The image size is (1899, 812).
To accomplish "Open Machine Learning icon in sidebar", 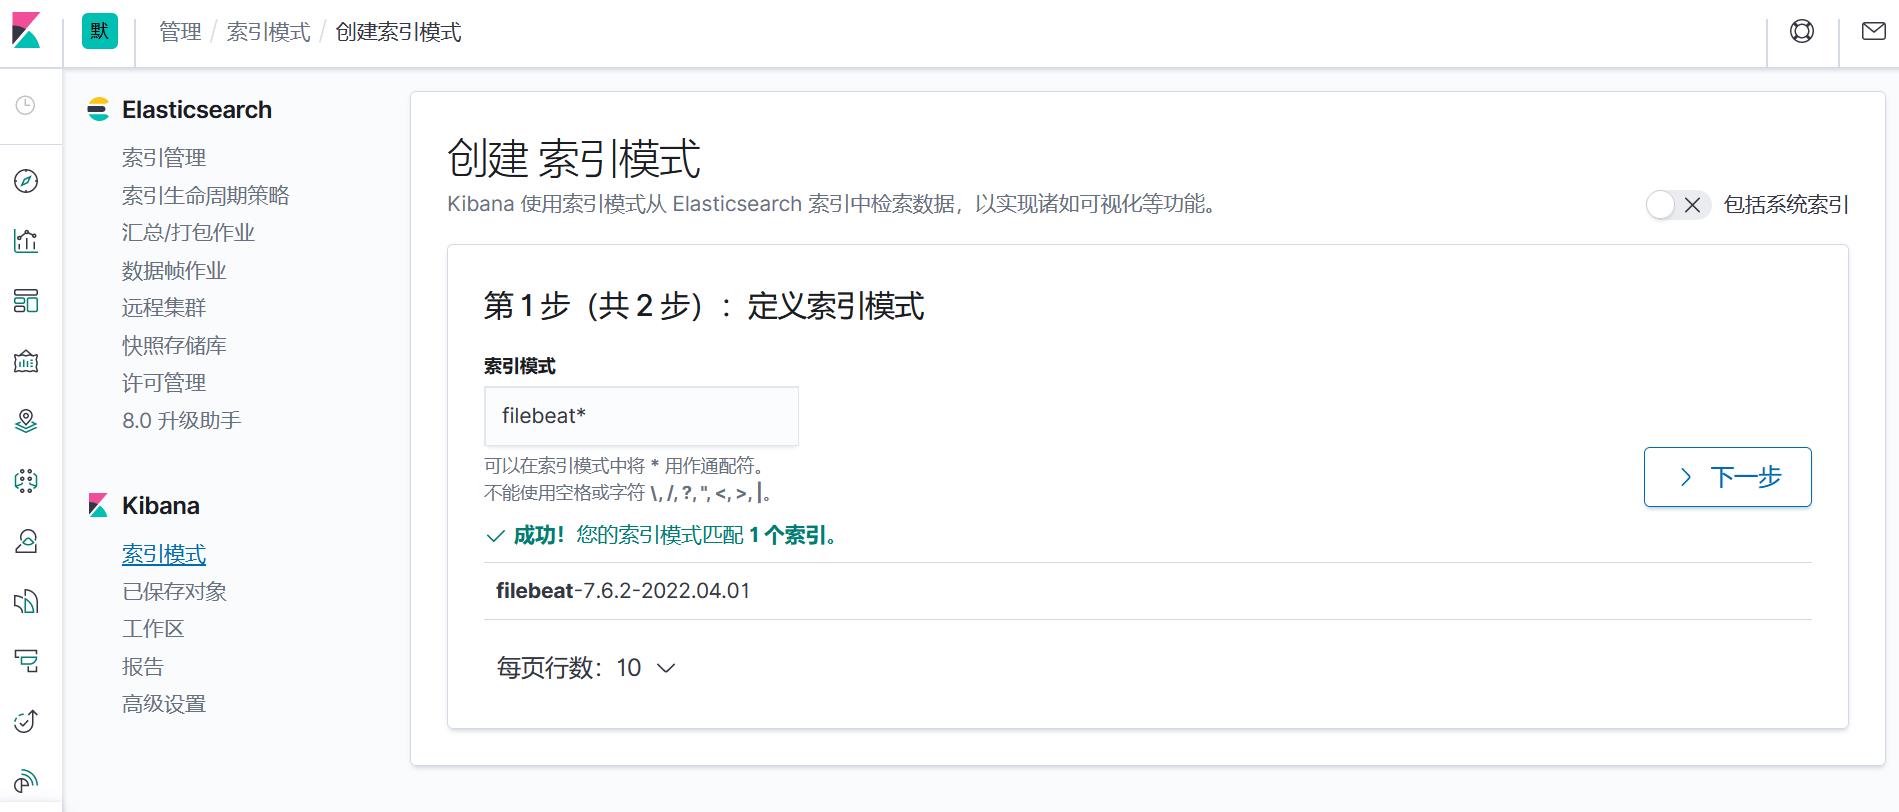I will click(26, 481).
